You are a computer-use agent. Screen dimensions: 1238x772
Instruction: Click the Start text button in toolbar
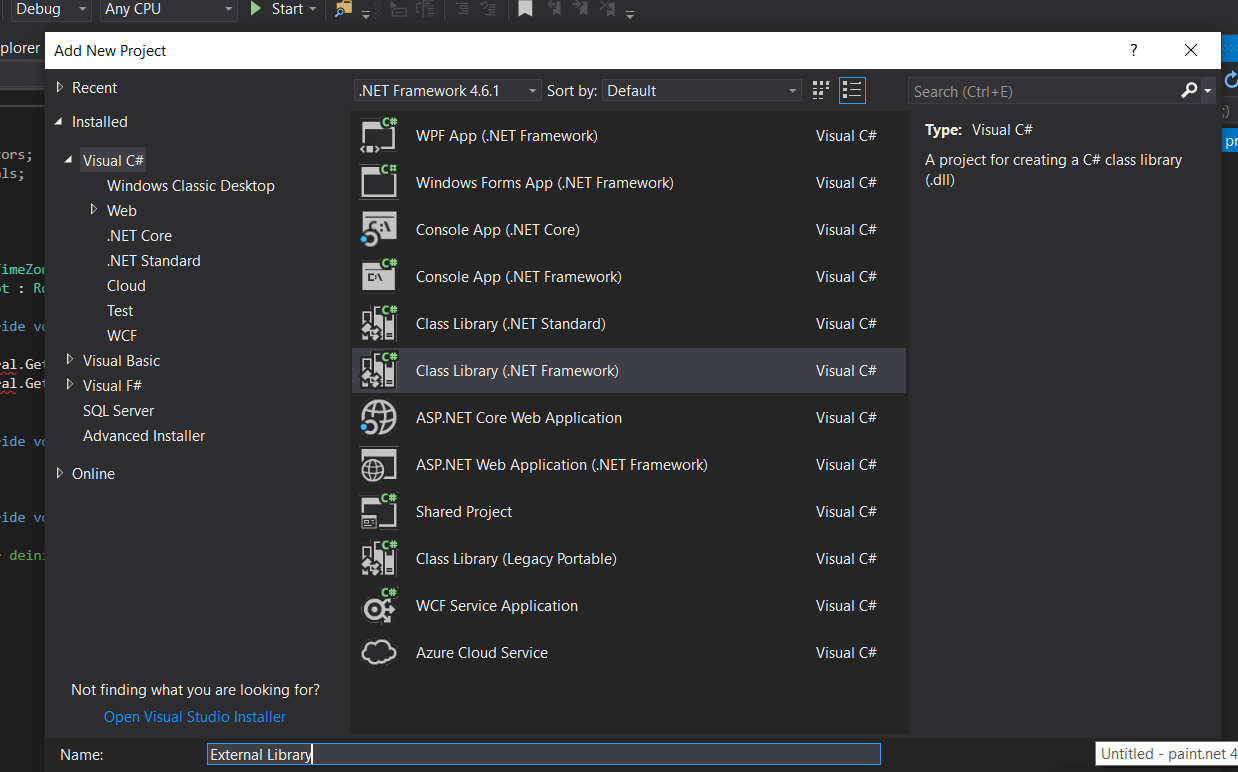[x=287, y=9]
